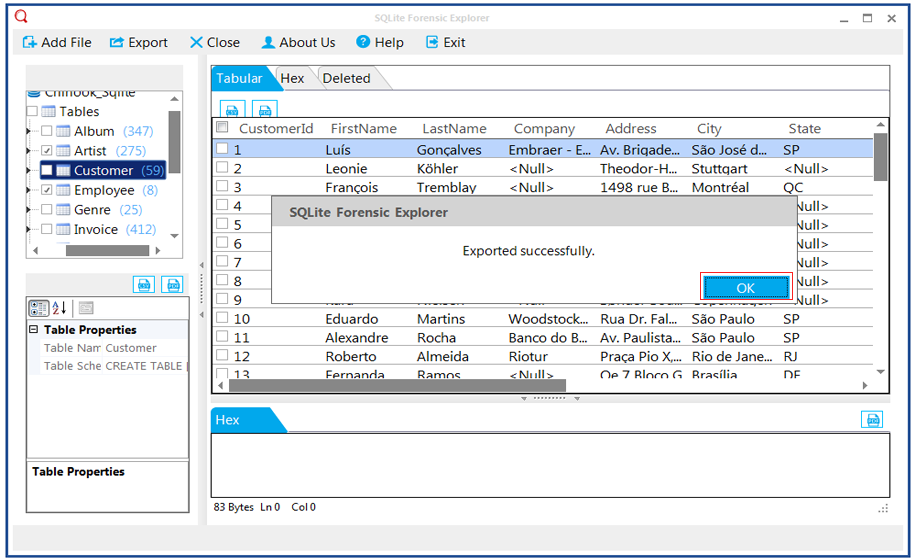The width and height of the screenshot is (916, 560).
Task: Check the Album table checkbox
Action: (x=47, y=131)
